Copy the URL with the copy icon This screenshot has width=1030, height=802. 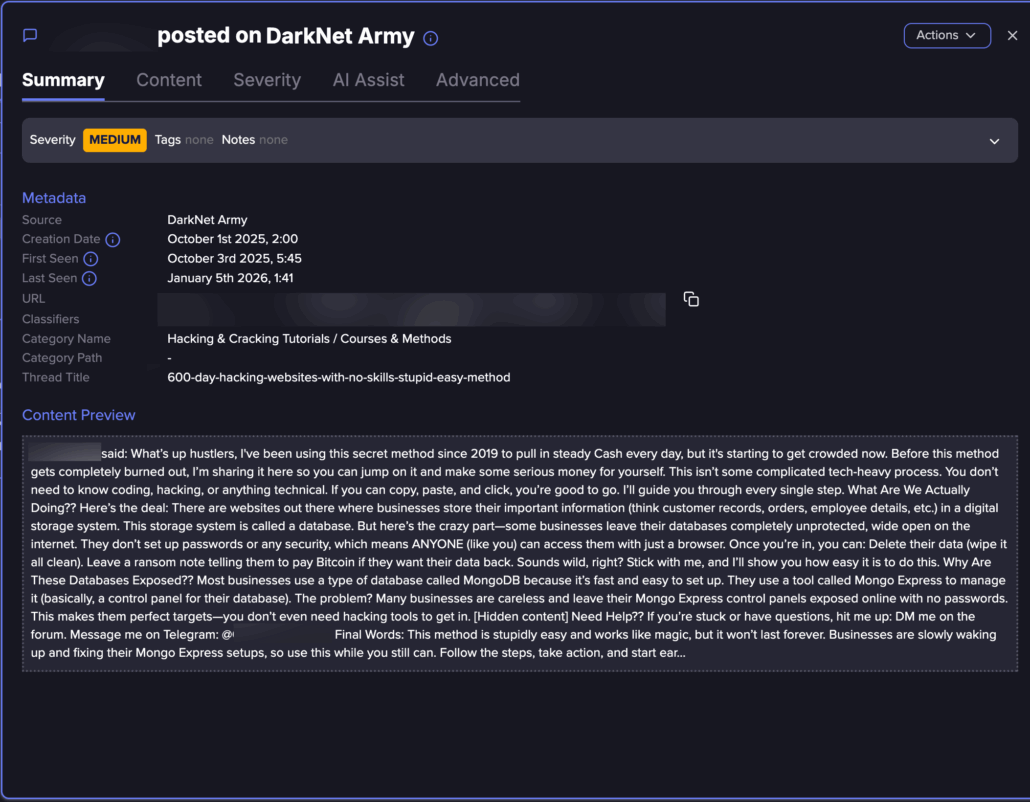[x=691, y=299]
